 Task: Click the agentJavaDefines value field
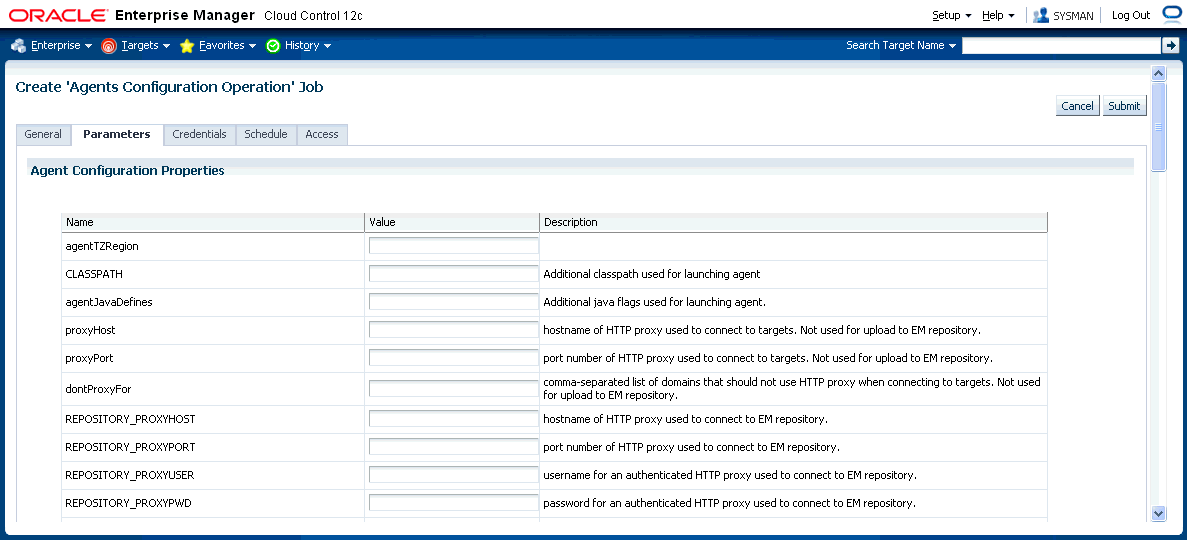point(453,301)
